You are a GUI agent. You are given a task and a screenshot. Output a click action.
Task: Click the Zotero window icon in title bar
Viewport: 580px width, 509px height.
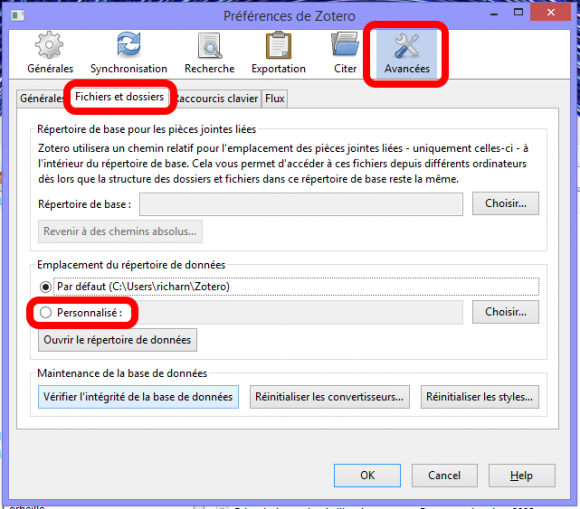(17, 15)
